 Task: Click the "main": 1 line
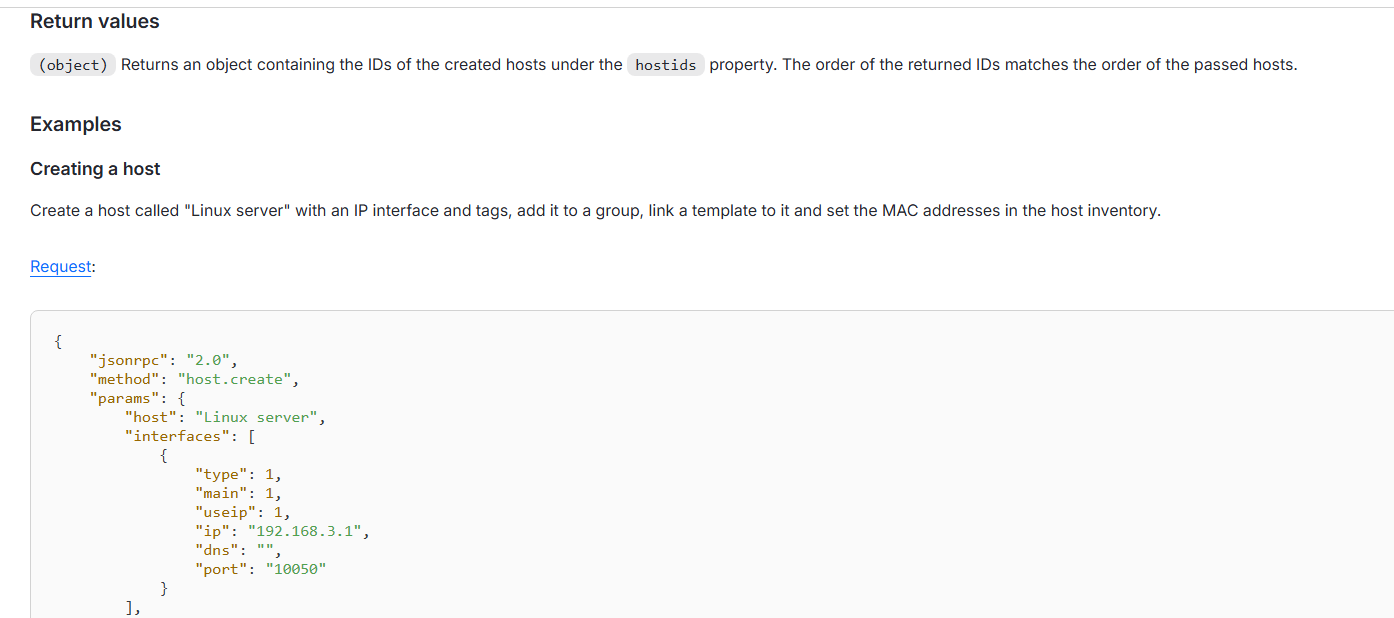pyautogui.click(x=238, y=493)
